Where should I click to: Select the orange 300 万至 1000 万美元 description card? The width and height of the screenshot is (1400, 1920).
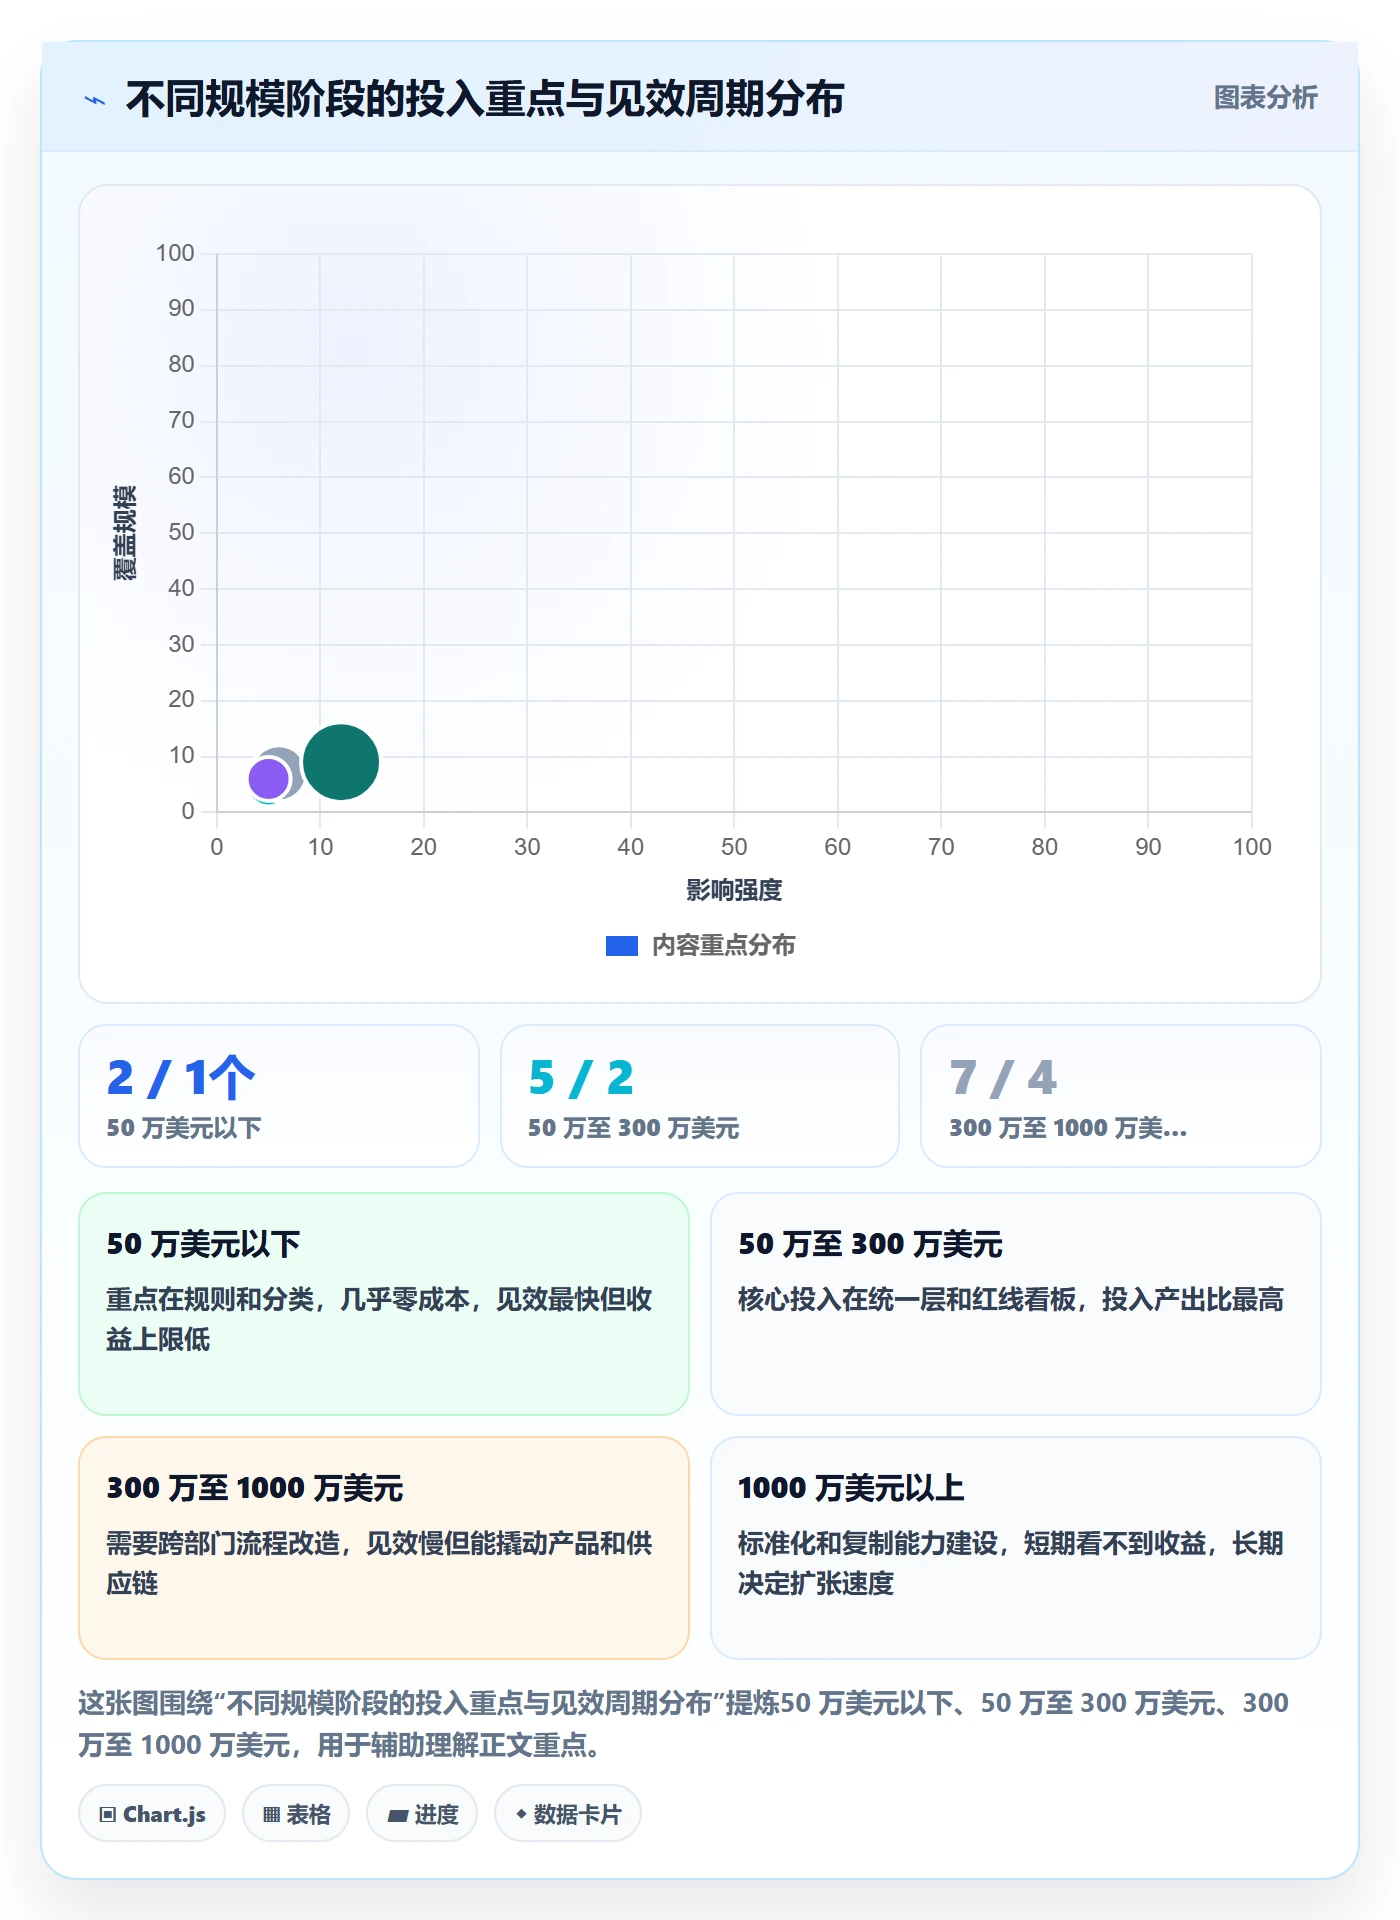[x=384, y=1548]
